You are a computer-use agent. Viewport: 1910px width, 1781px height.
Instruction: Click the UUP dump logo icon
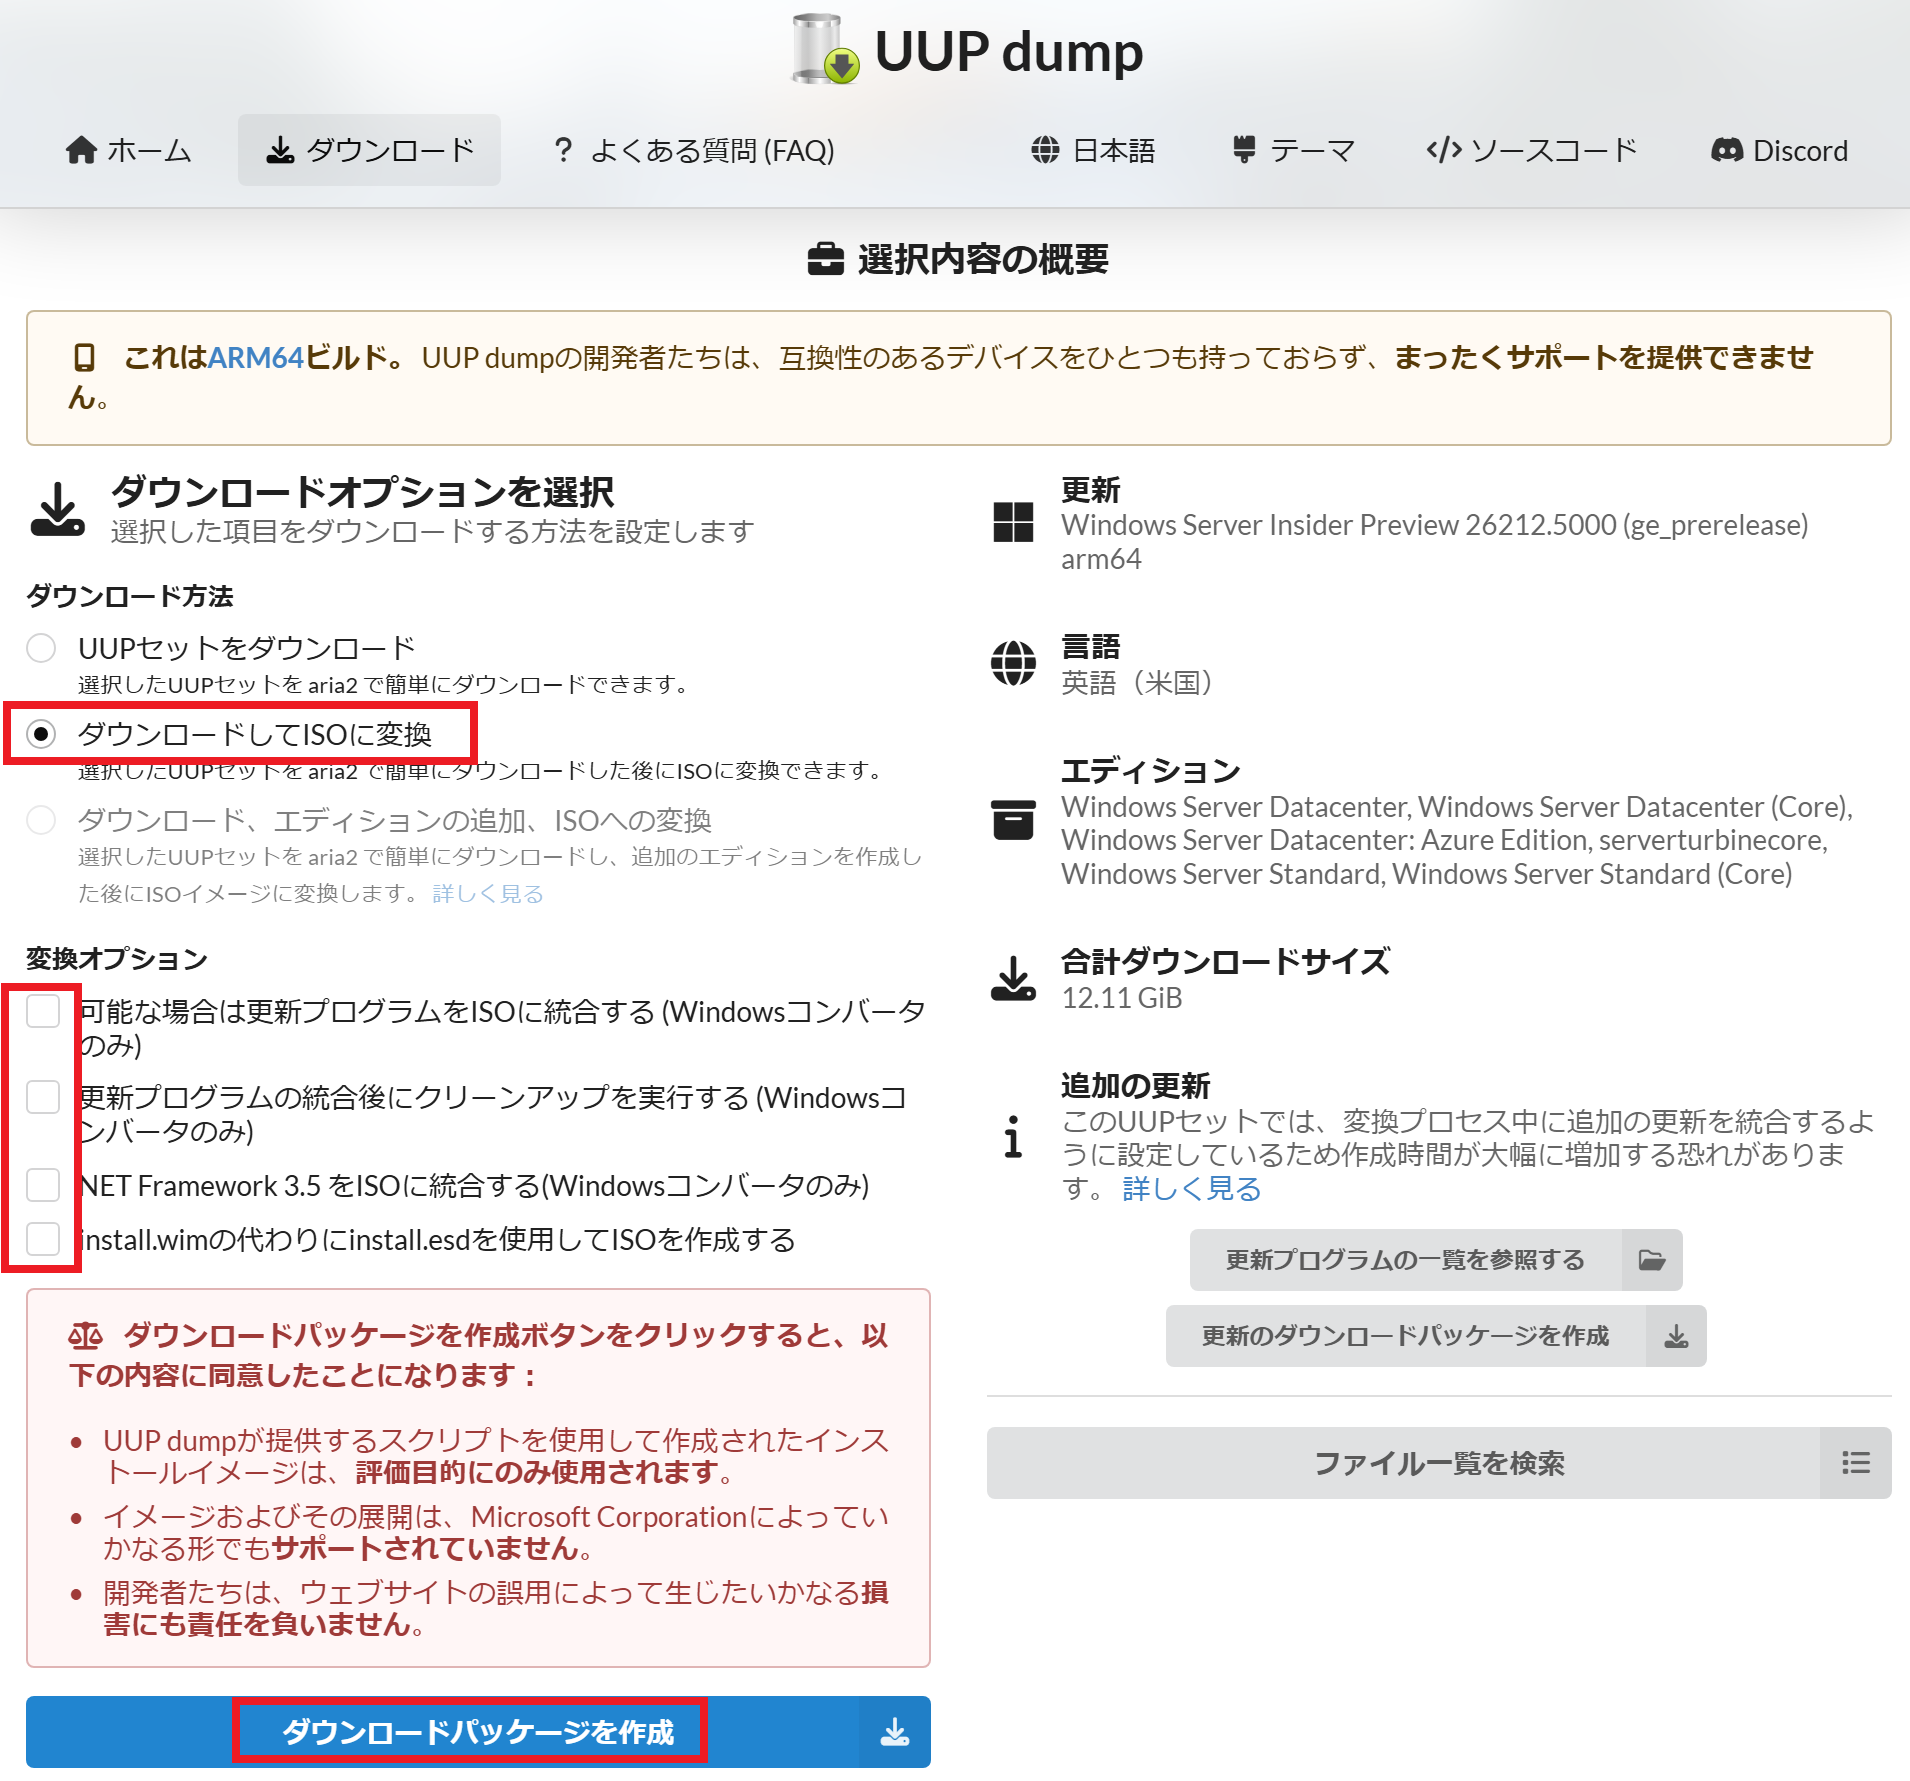click(825, 50)
